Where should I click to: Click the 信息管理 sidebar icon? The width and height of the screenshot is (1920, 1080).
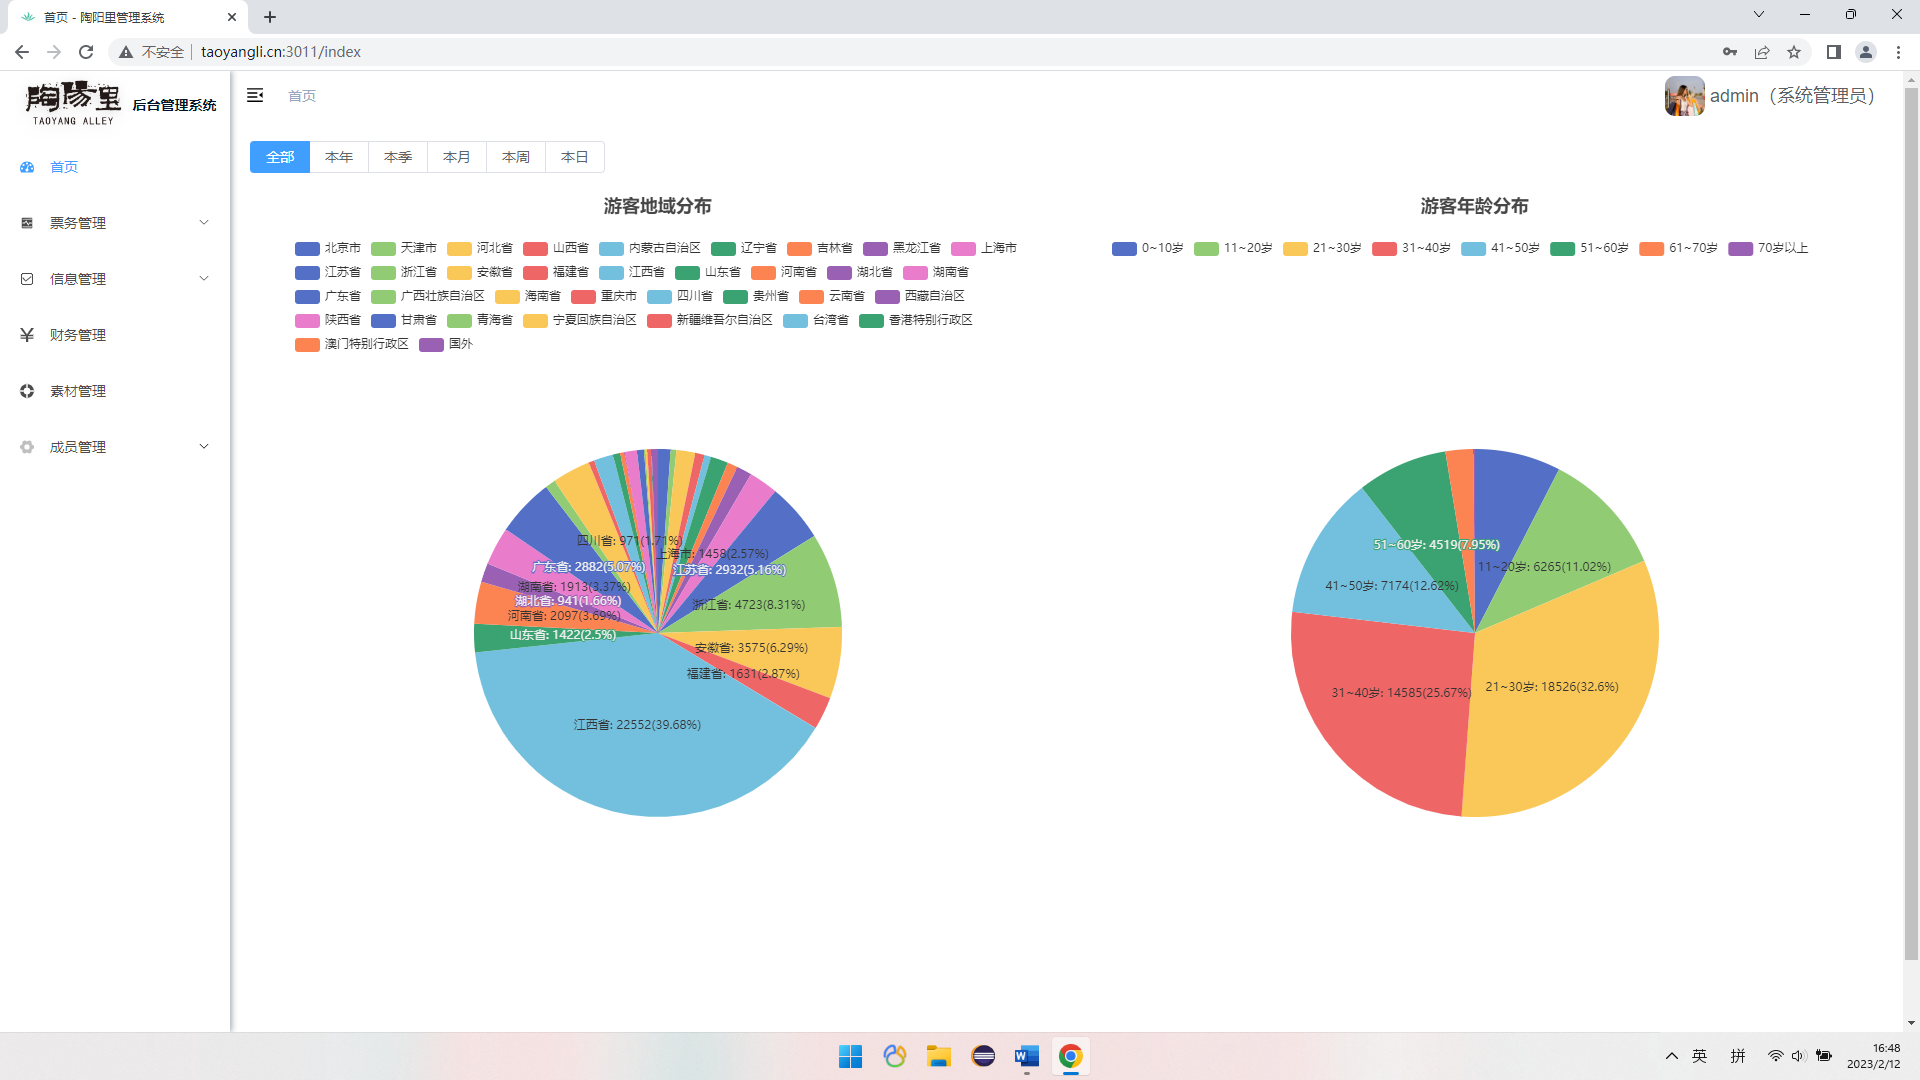coord(27,279)
